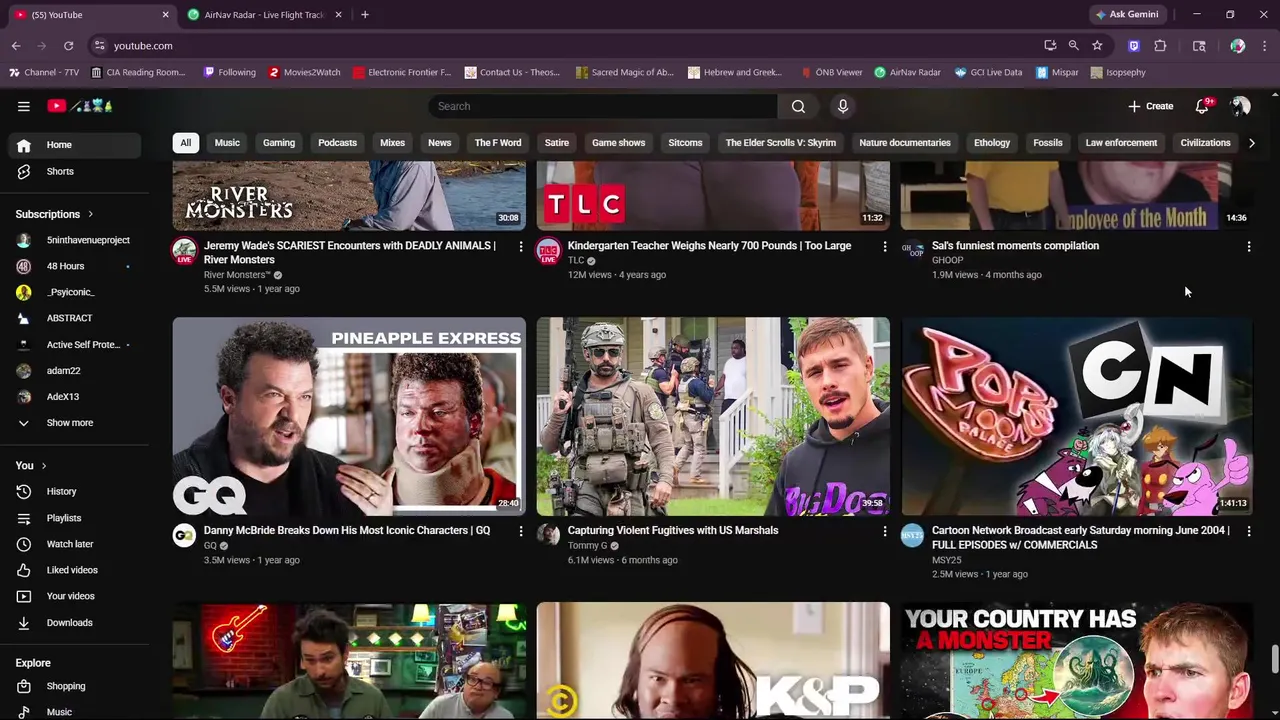The height and width of the screenshot is (720, 1280).
Task: Open Shopping under Explore
Action: [x=76, y=686]
